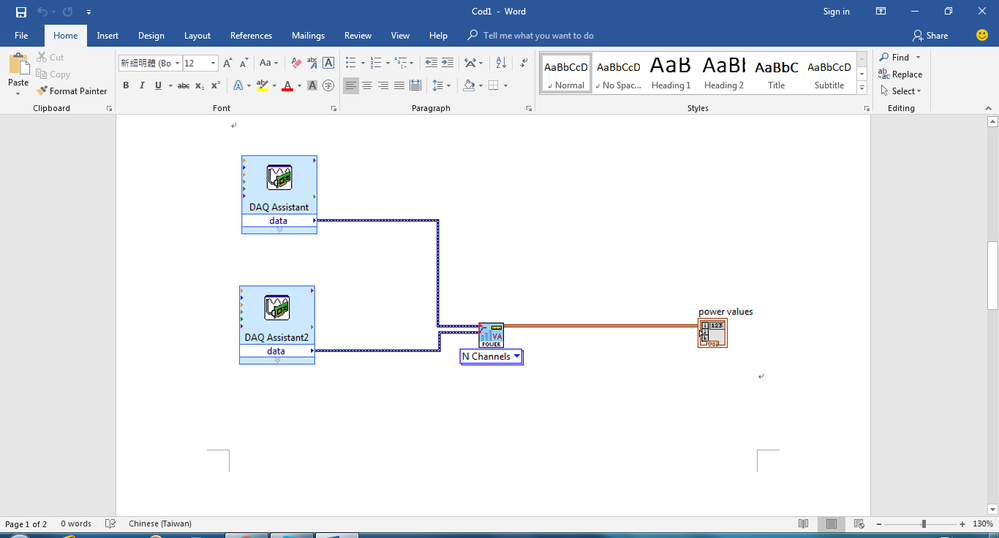
Task: Click the Character Border icon
Action: (328, 63)
